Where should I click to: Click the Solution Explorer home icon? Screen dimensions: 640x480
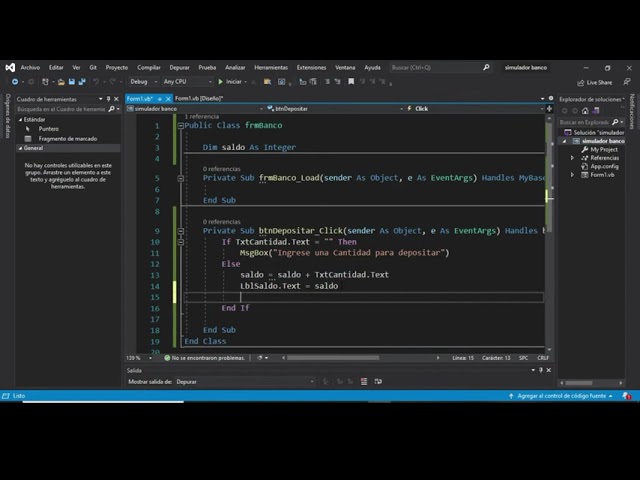(585, 111)
